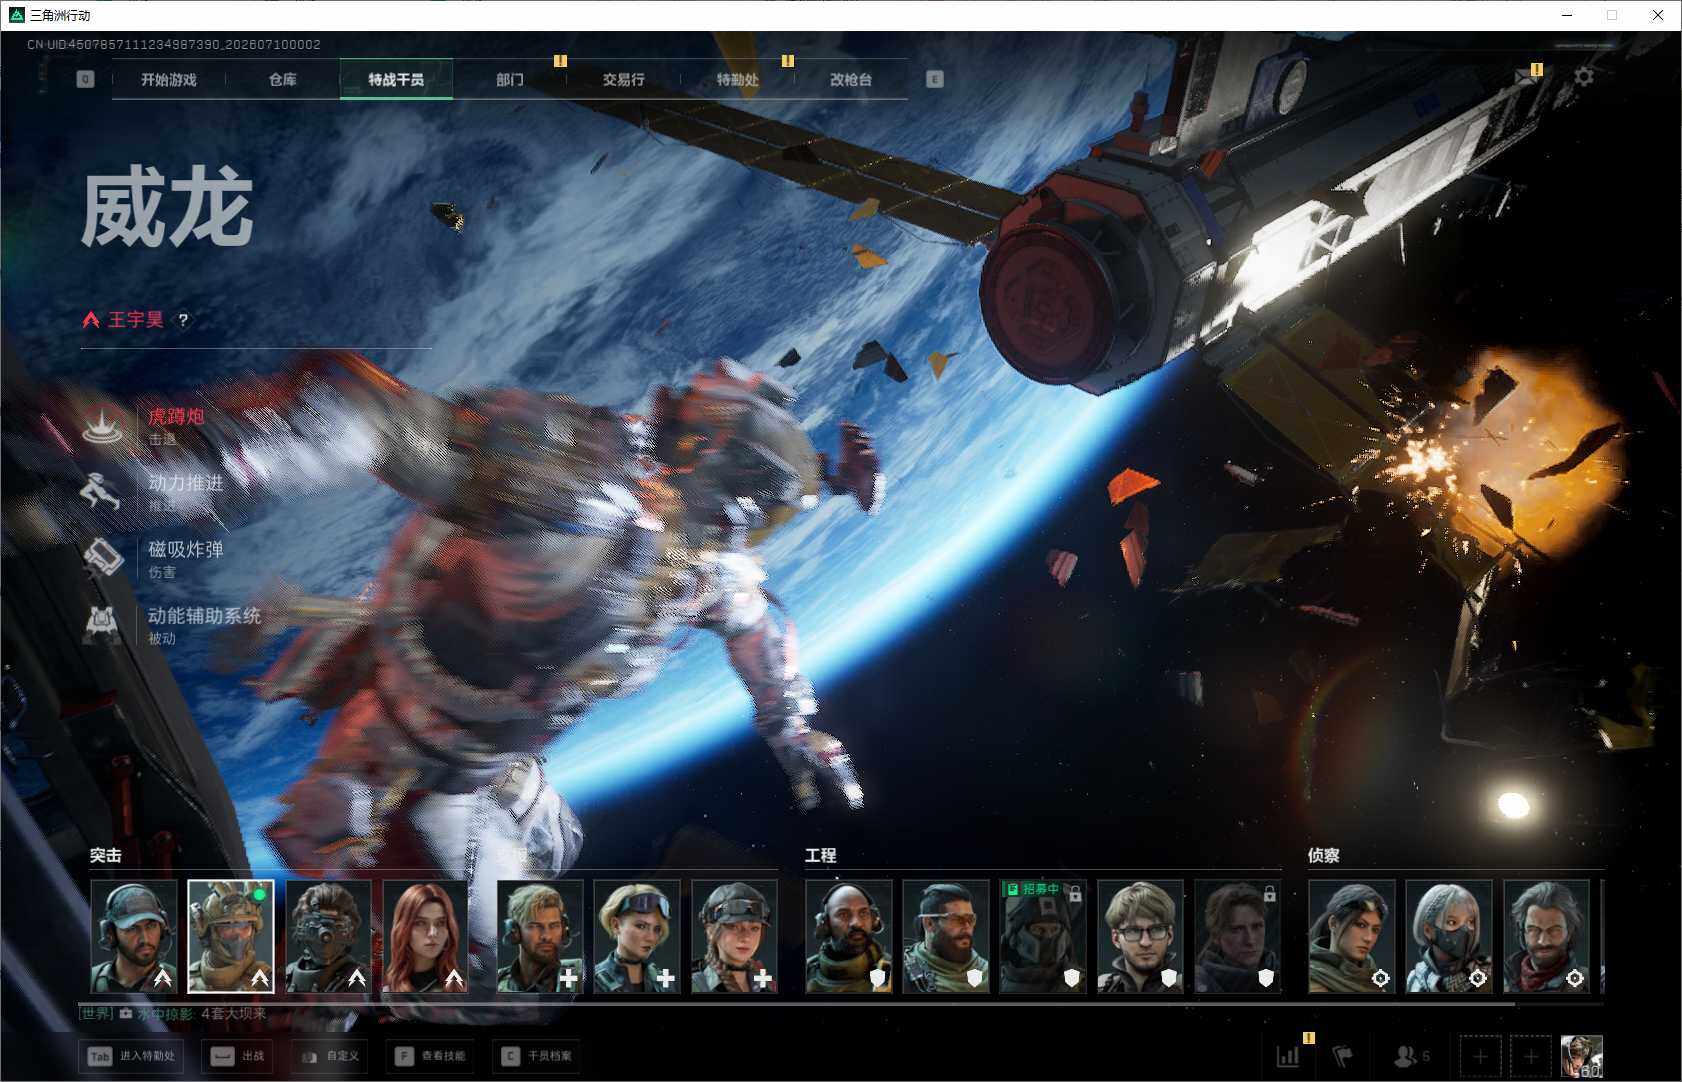Select the locked 招募中 operator portrait
This screenshot has height=1082, width=1682.
1043,937
